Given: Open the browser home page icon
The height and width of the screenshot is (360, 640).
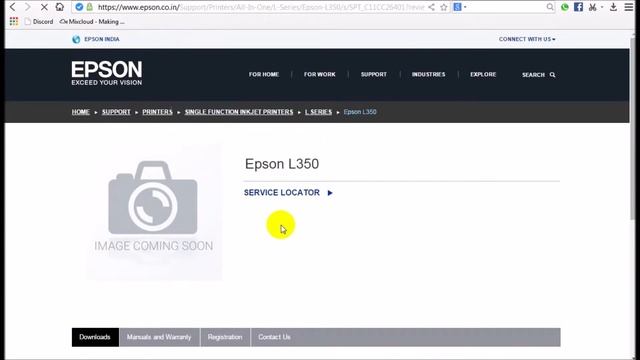Looking at the screenshot, I should 60,7.
